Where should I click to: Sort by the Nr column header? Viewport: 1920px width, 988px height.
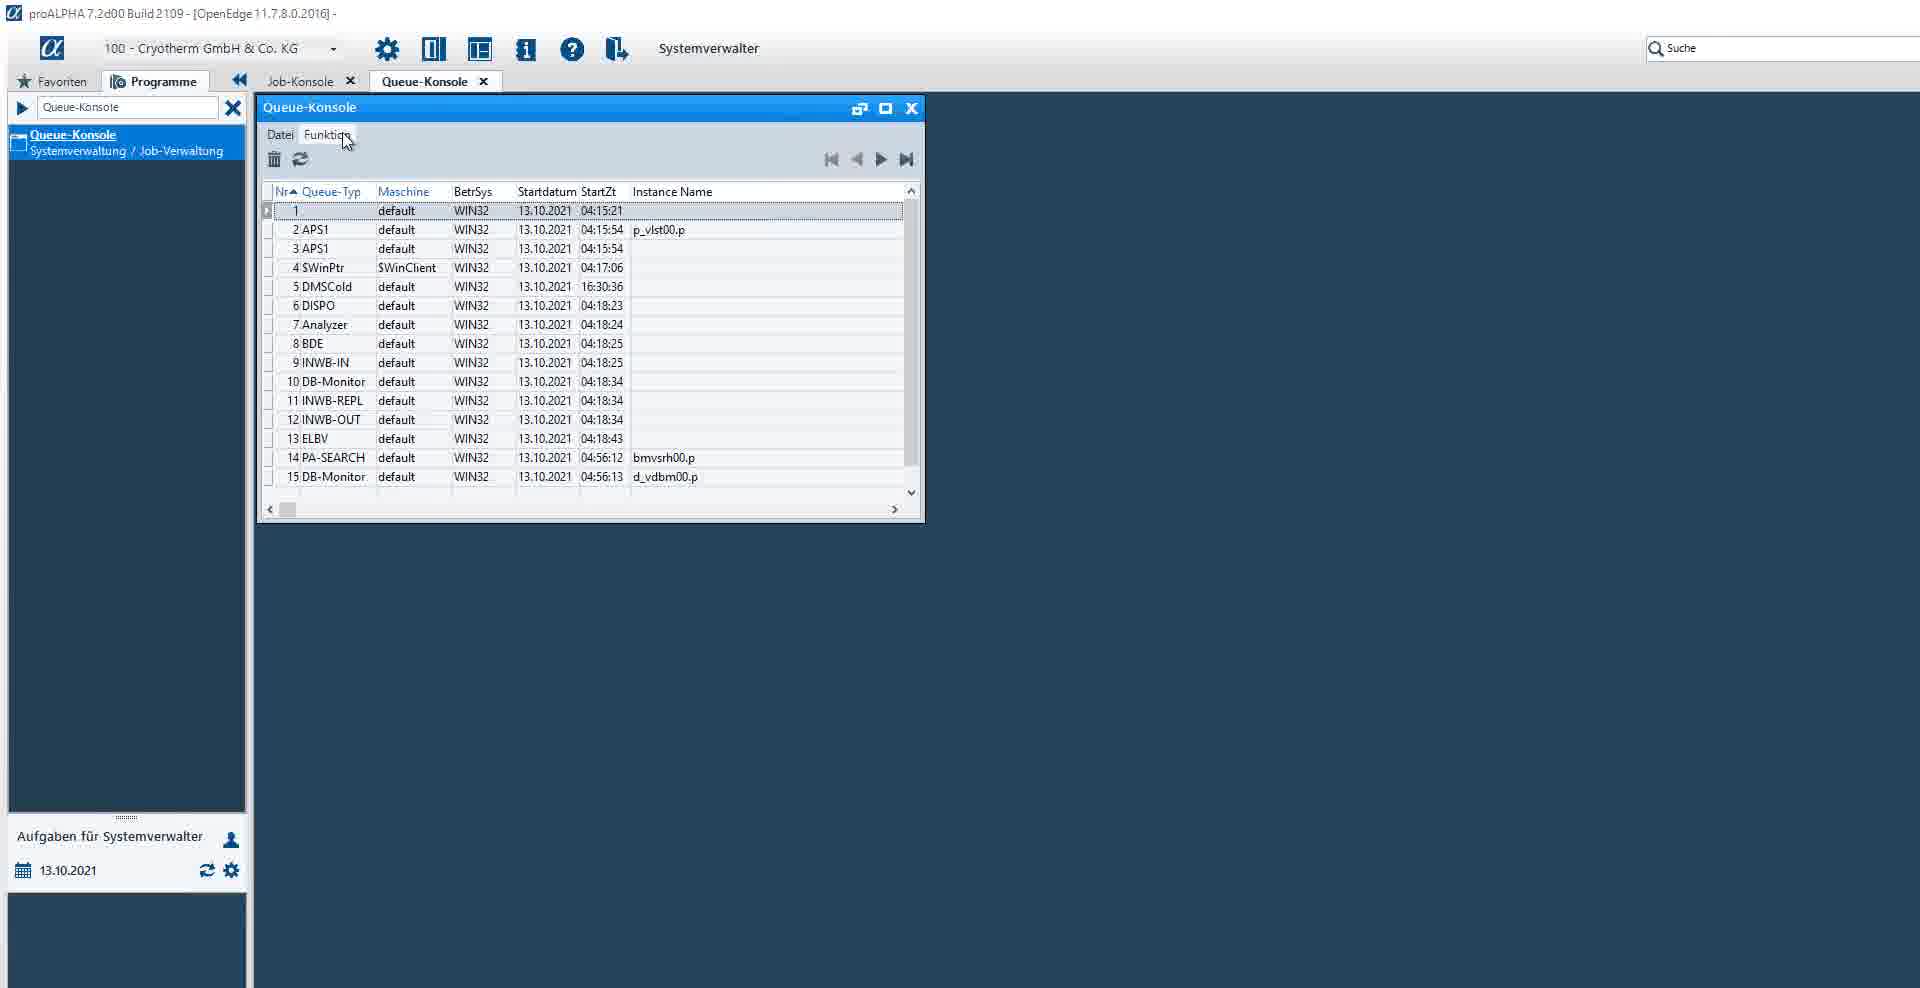pos(286,191)
